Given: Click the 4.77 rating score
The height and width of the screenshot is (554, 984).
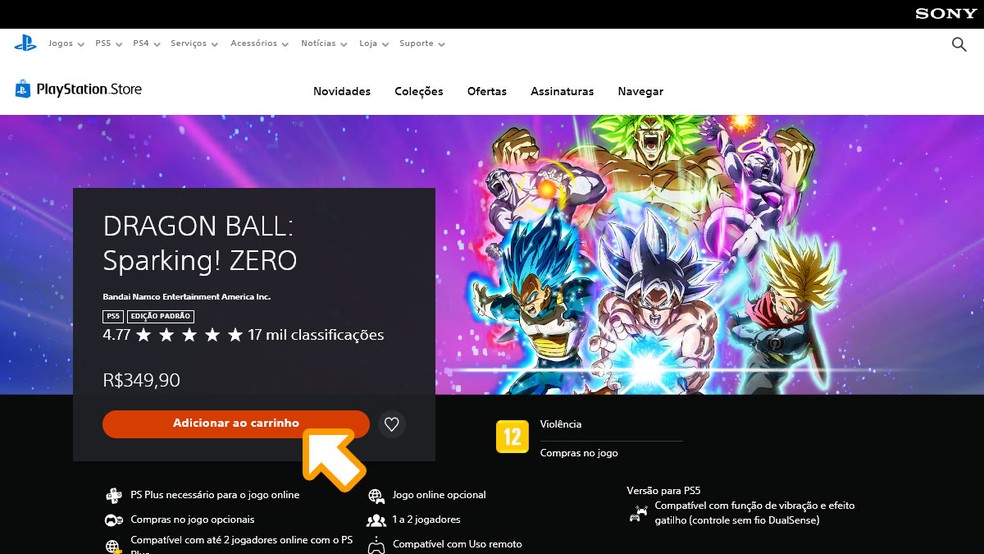Looking at the screenshot, I should tap(116, 335).
